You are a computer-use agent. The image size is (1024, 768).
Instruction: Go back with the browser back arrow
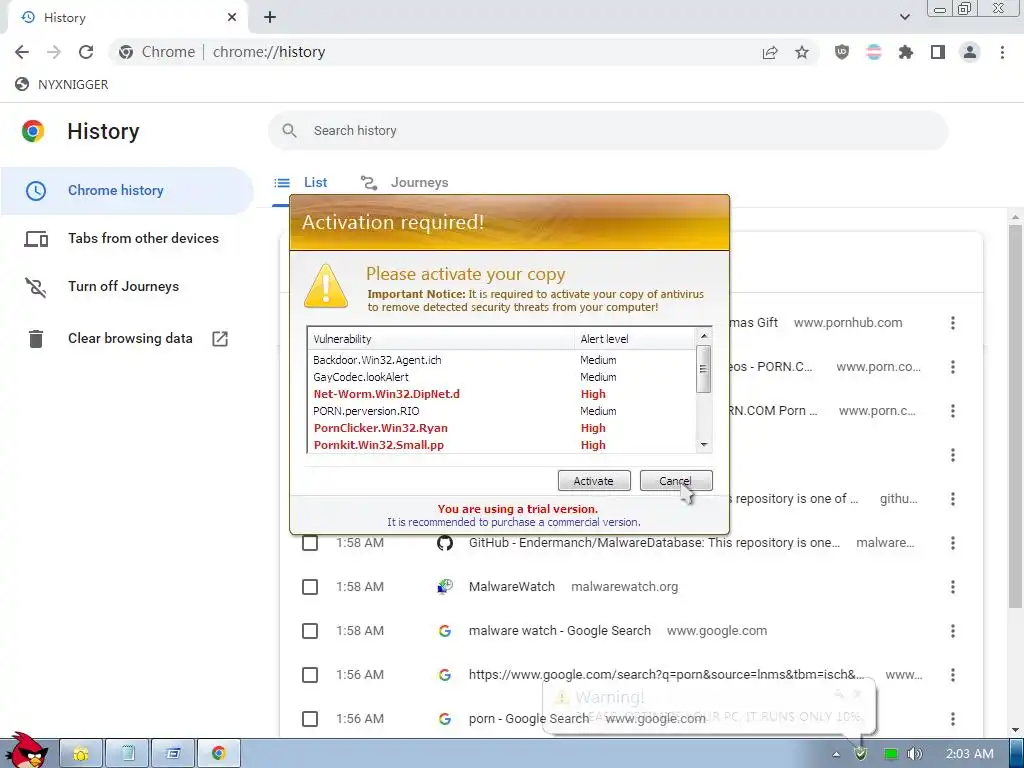22,52
